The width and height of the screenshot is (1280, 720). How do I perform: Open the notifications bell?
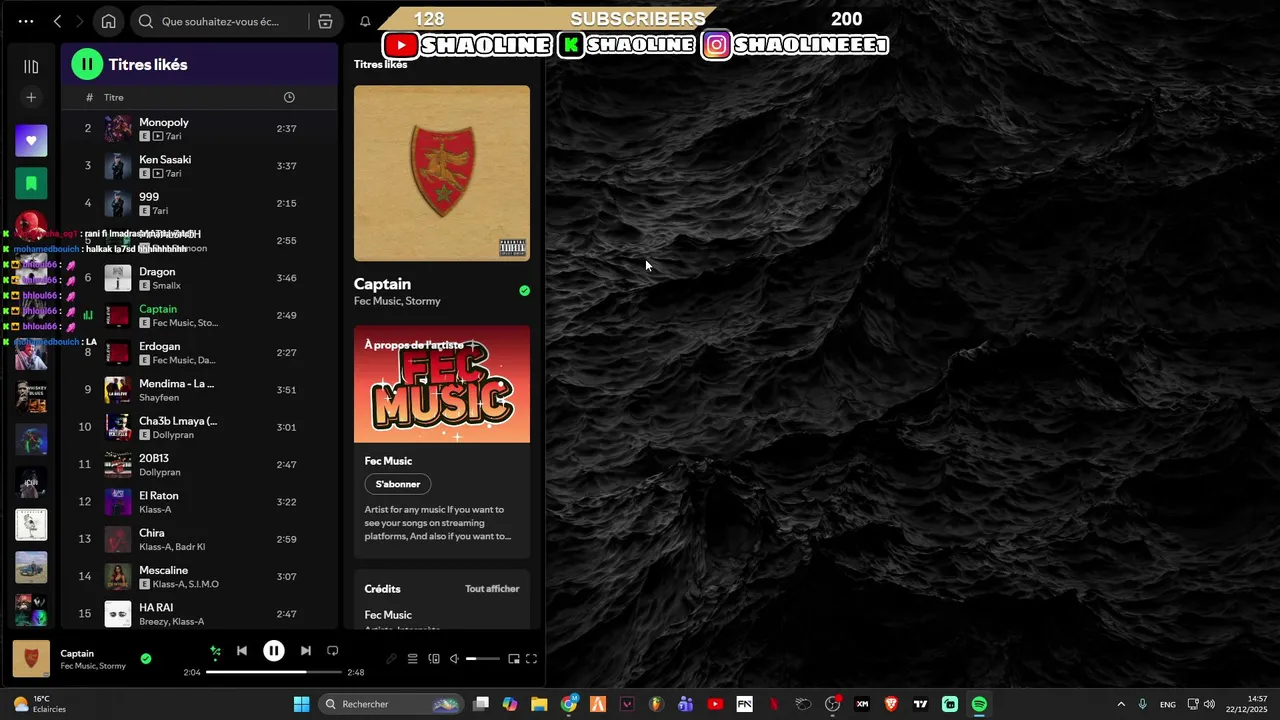[x=365, y=21]
